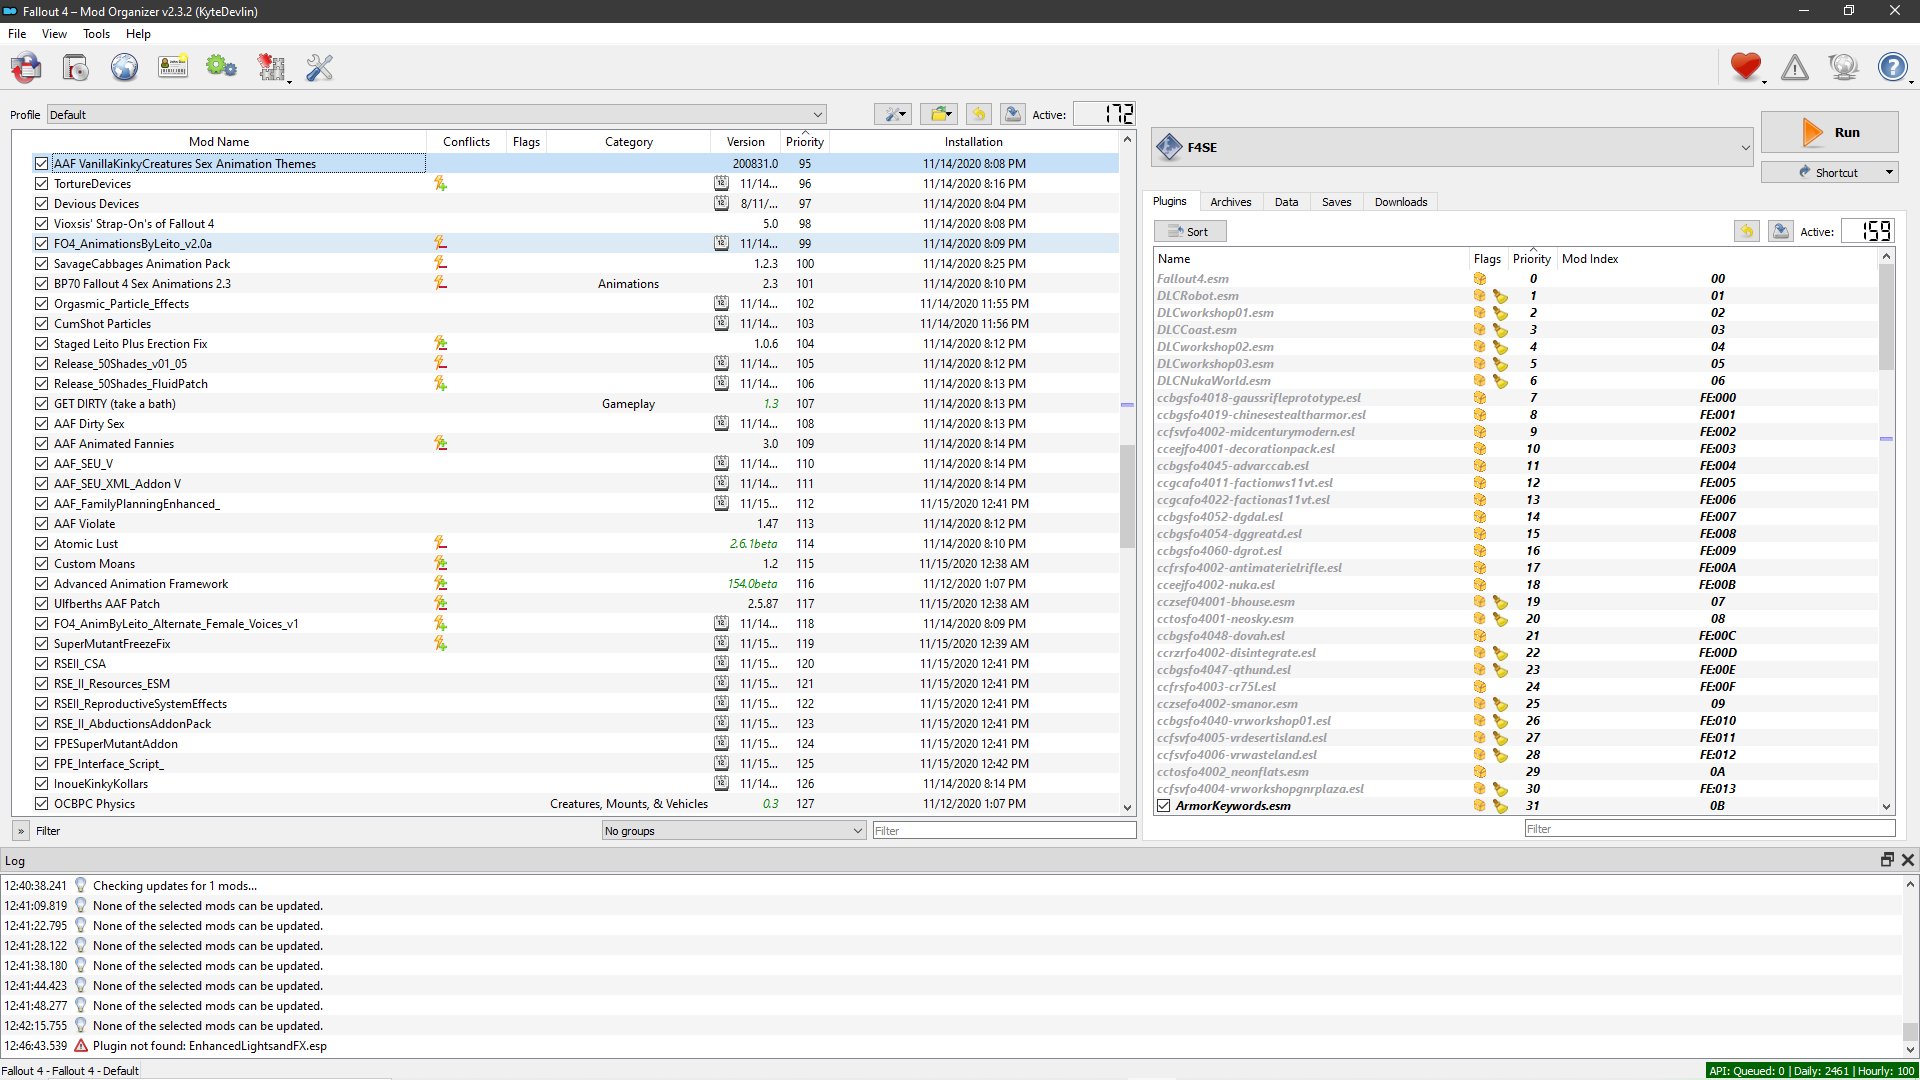Click version date icon for RSE_II_Resources_ESM

(x=721, y=684)
